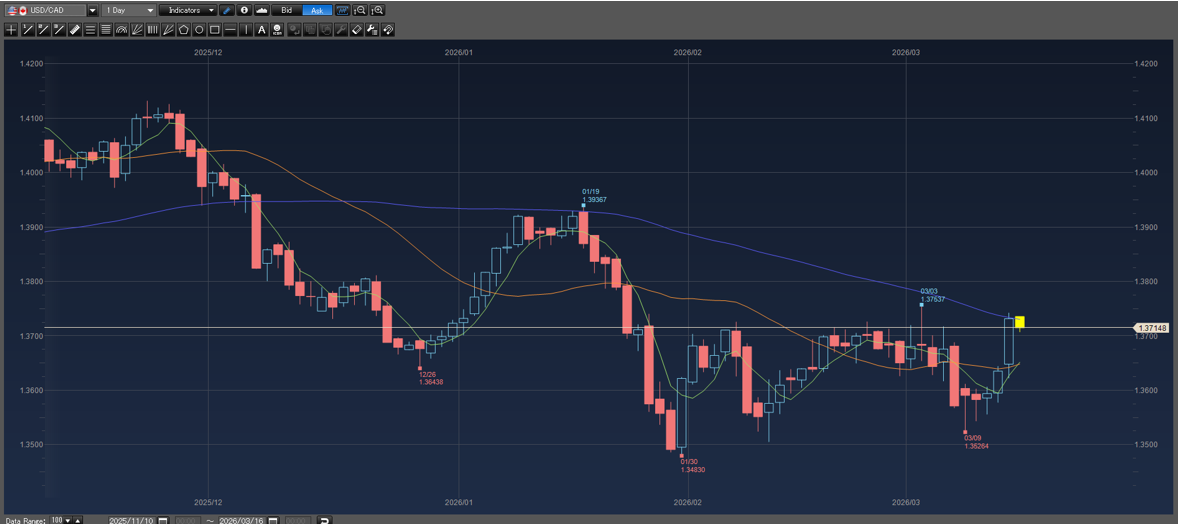
Task: Toggle the chart auto-fit scale button
Action: [x=342, y=10]
